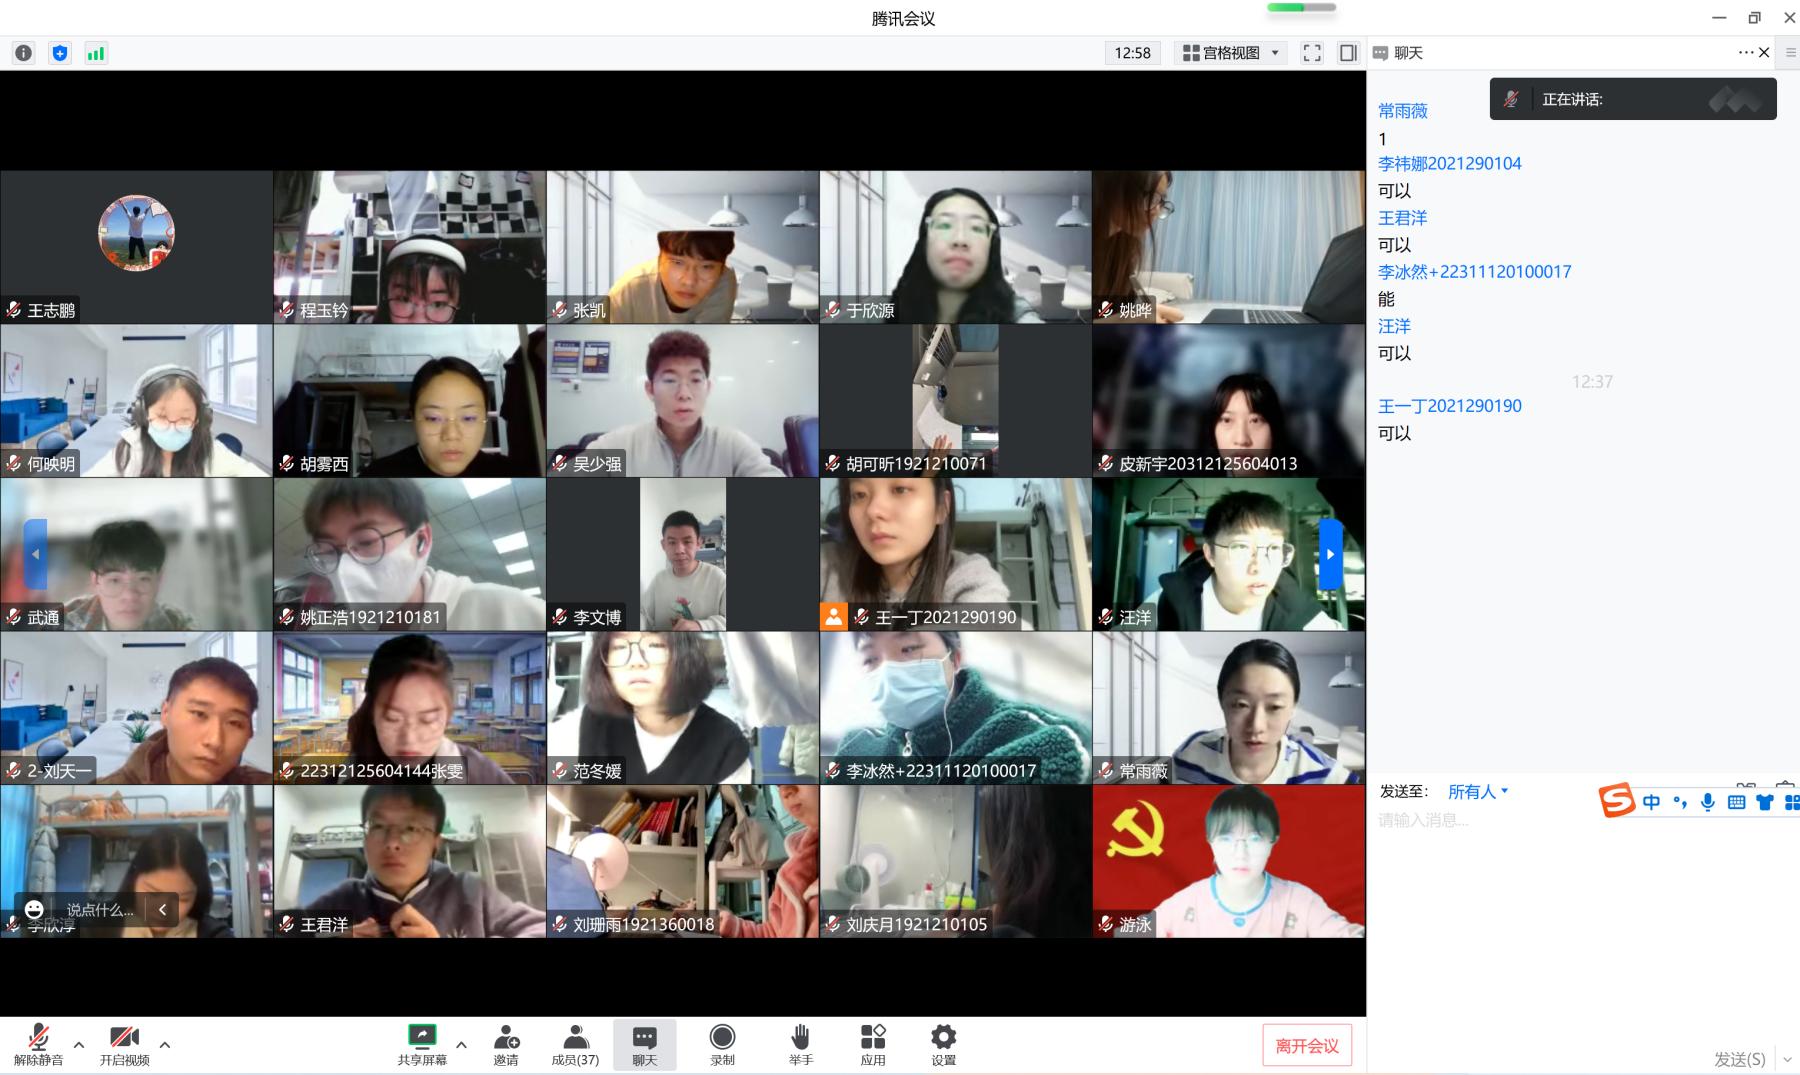
Task: Expand audio options arrow beside 解除静音
Action: point(79,1045)
